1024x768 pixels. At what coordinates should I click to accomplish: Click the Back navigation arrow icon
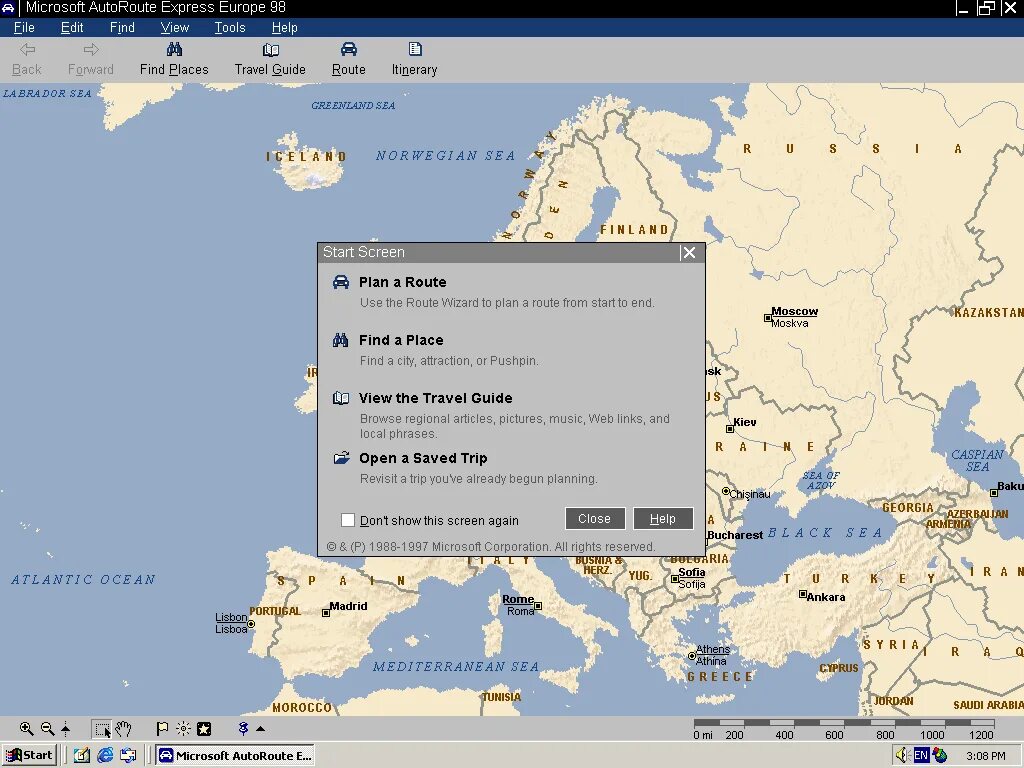tap(27, 50)
